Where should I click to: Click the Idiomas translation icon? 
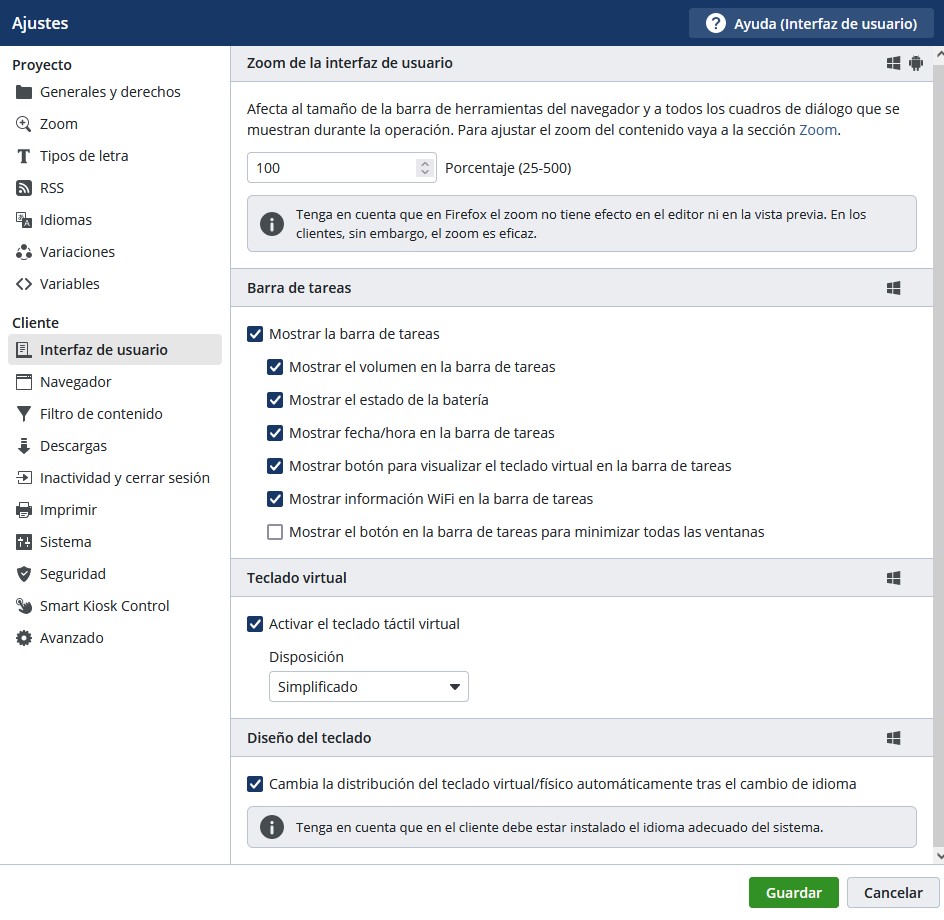coord(24,220)
